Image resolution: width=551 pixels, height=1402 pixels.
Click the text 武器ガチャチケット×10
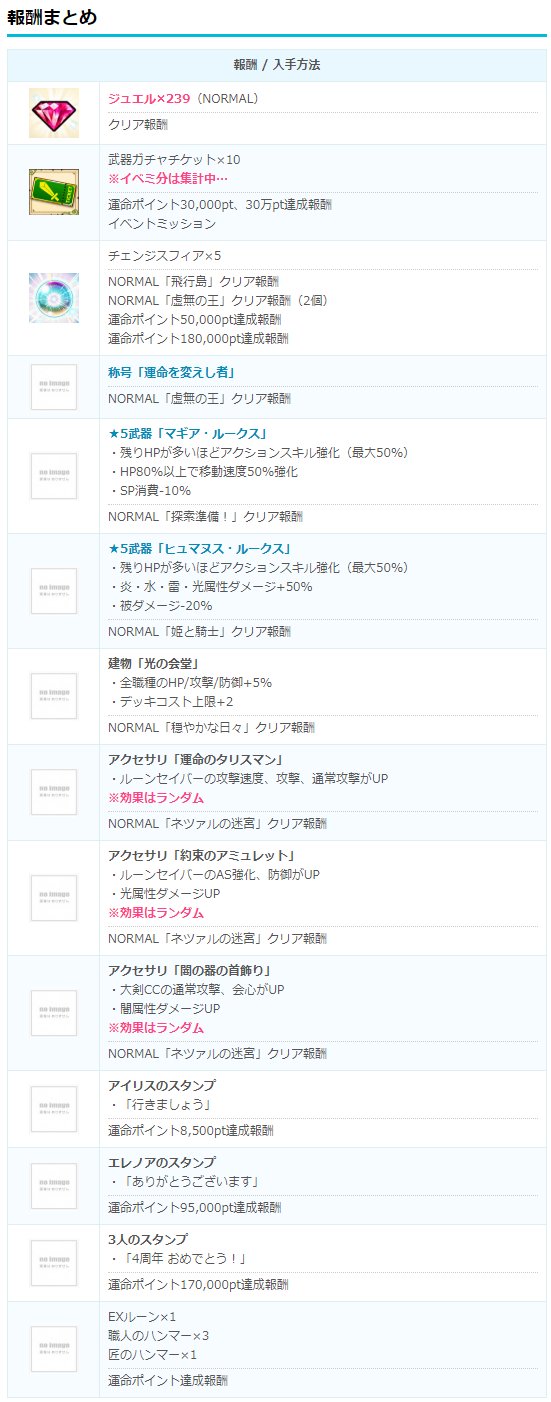(x=174, y=160)
